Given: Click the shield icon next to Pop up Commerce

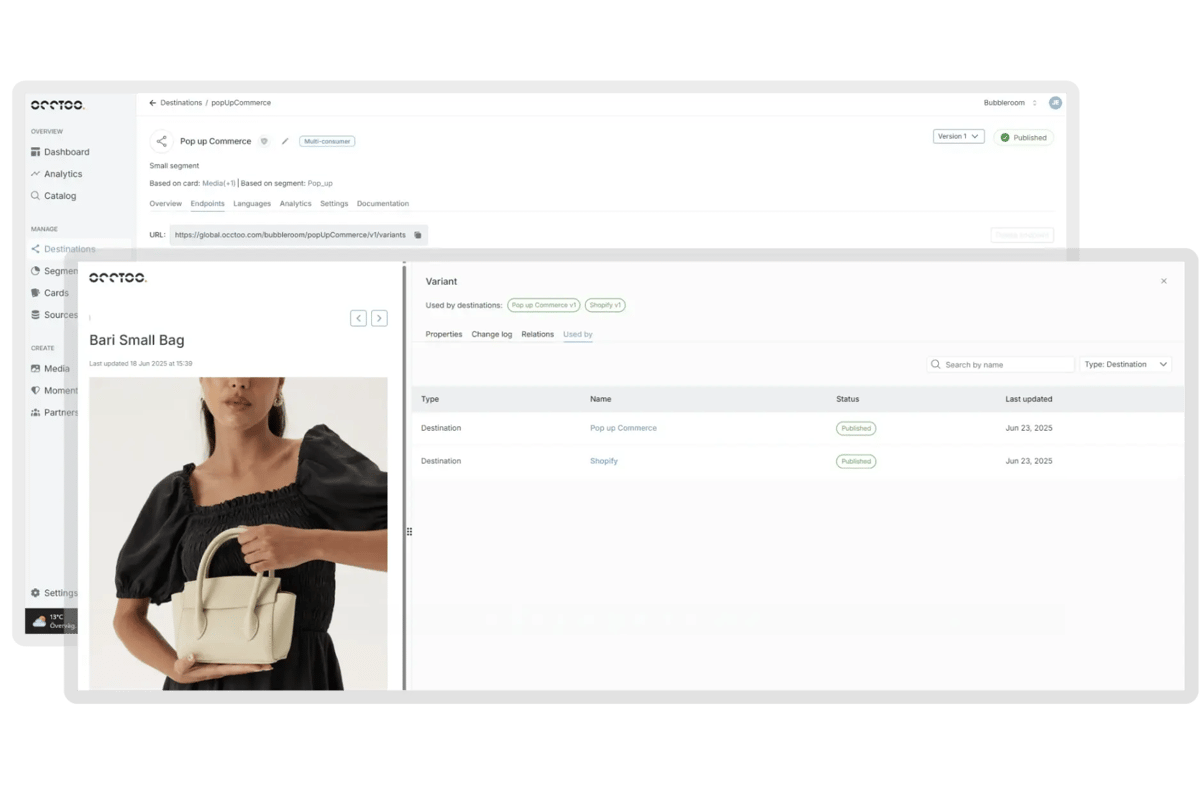Looking at the screenshot, I should (x=264, y=142).
